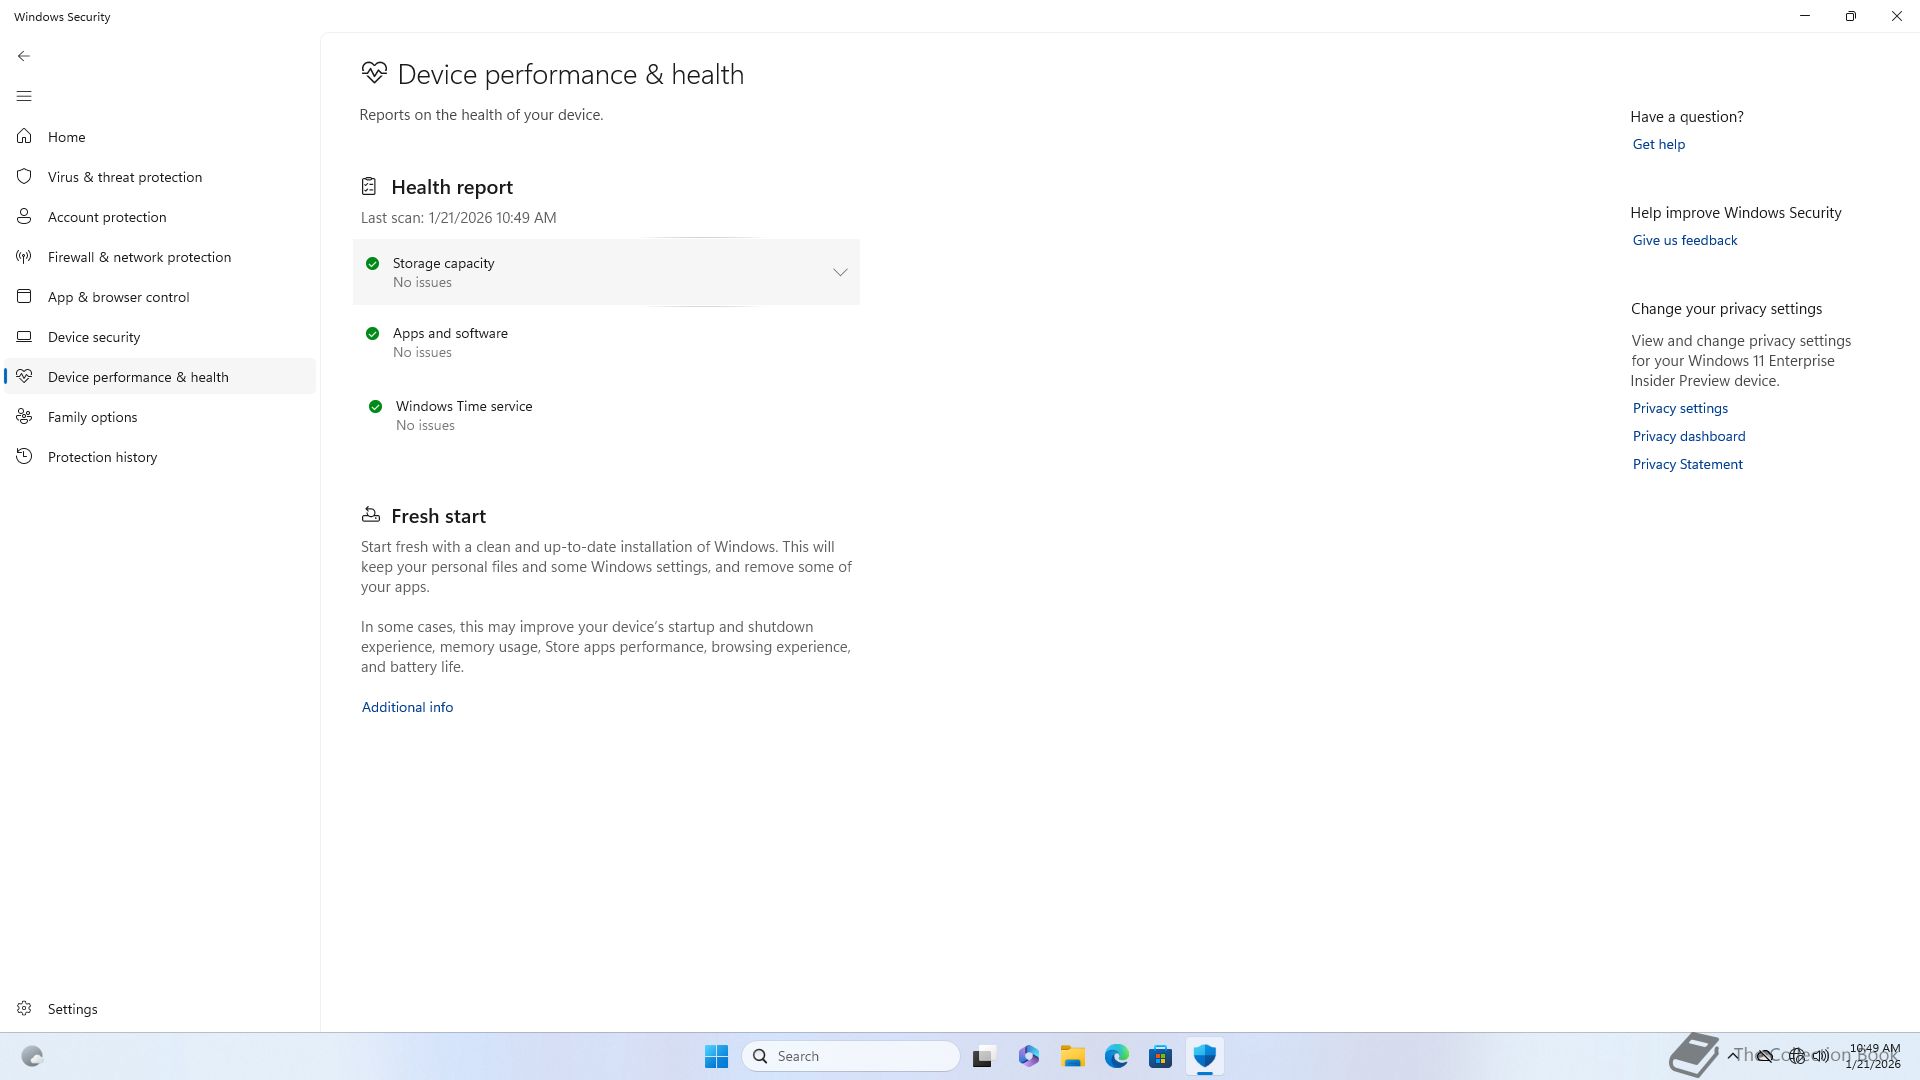The height and width of the screenshot is (1080, 1920).
Task: Open the Privacy dashboard link
Action: point(1688,436)
